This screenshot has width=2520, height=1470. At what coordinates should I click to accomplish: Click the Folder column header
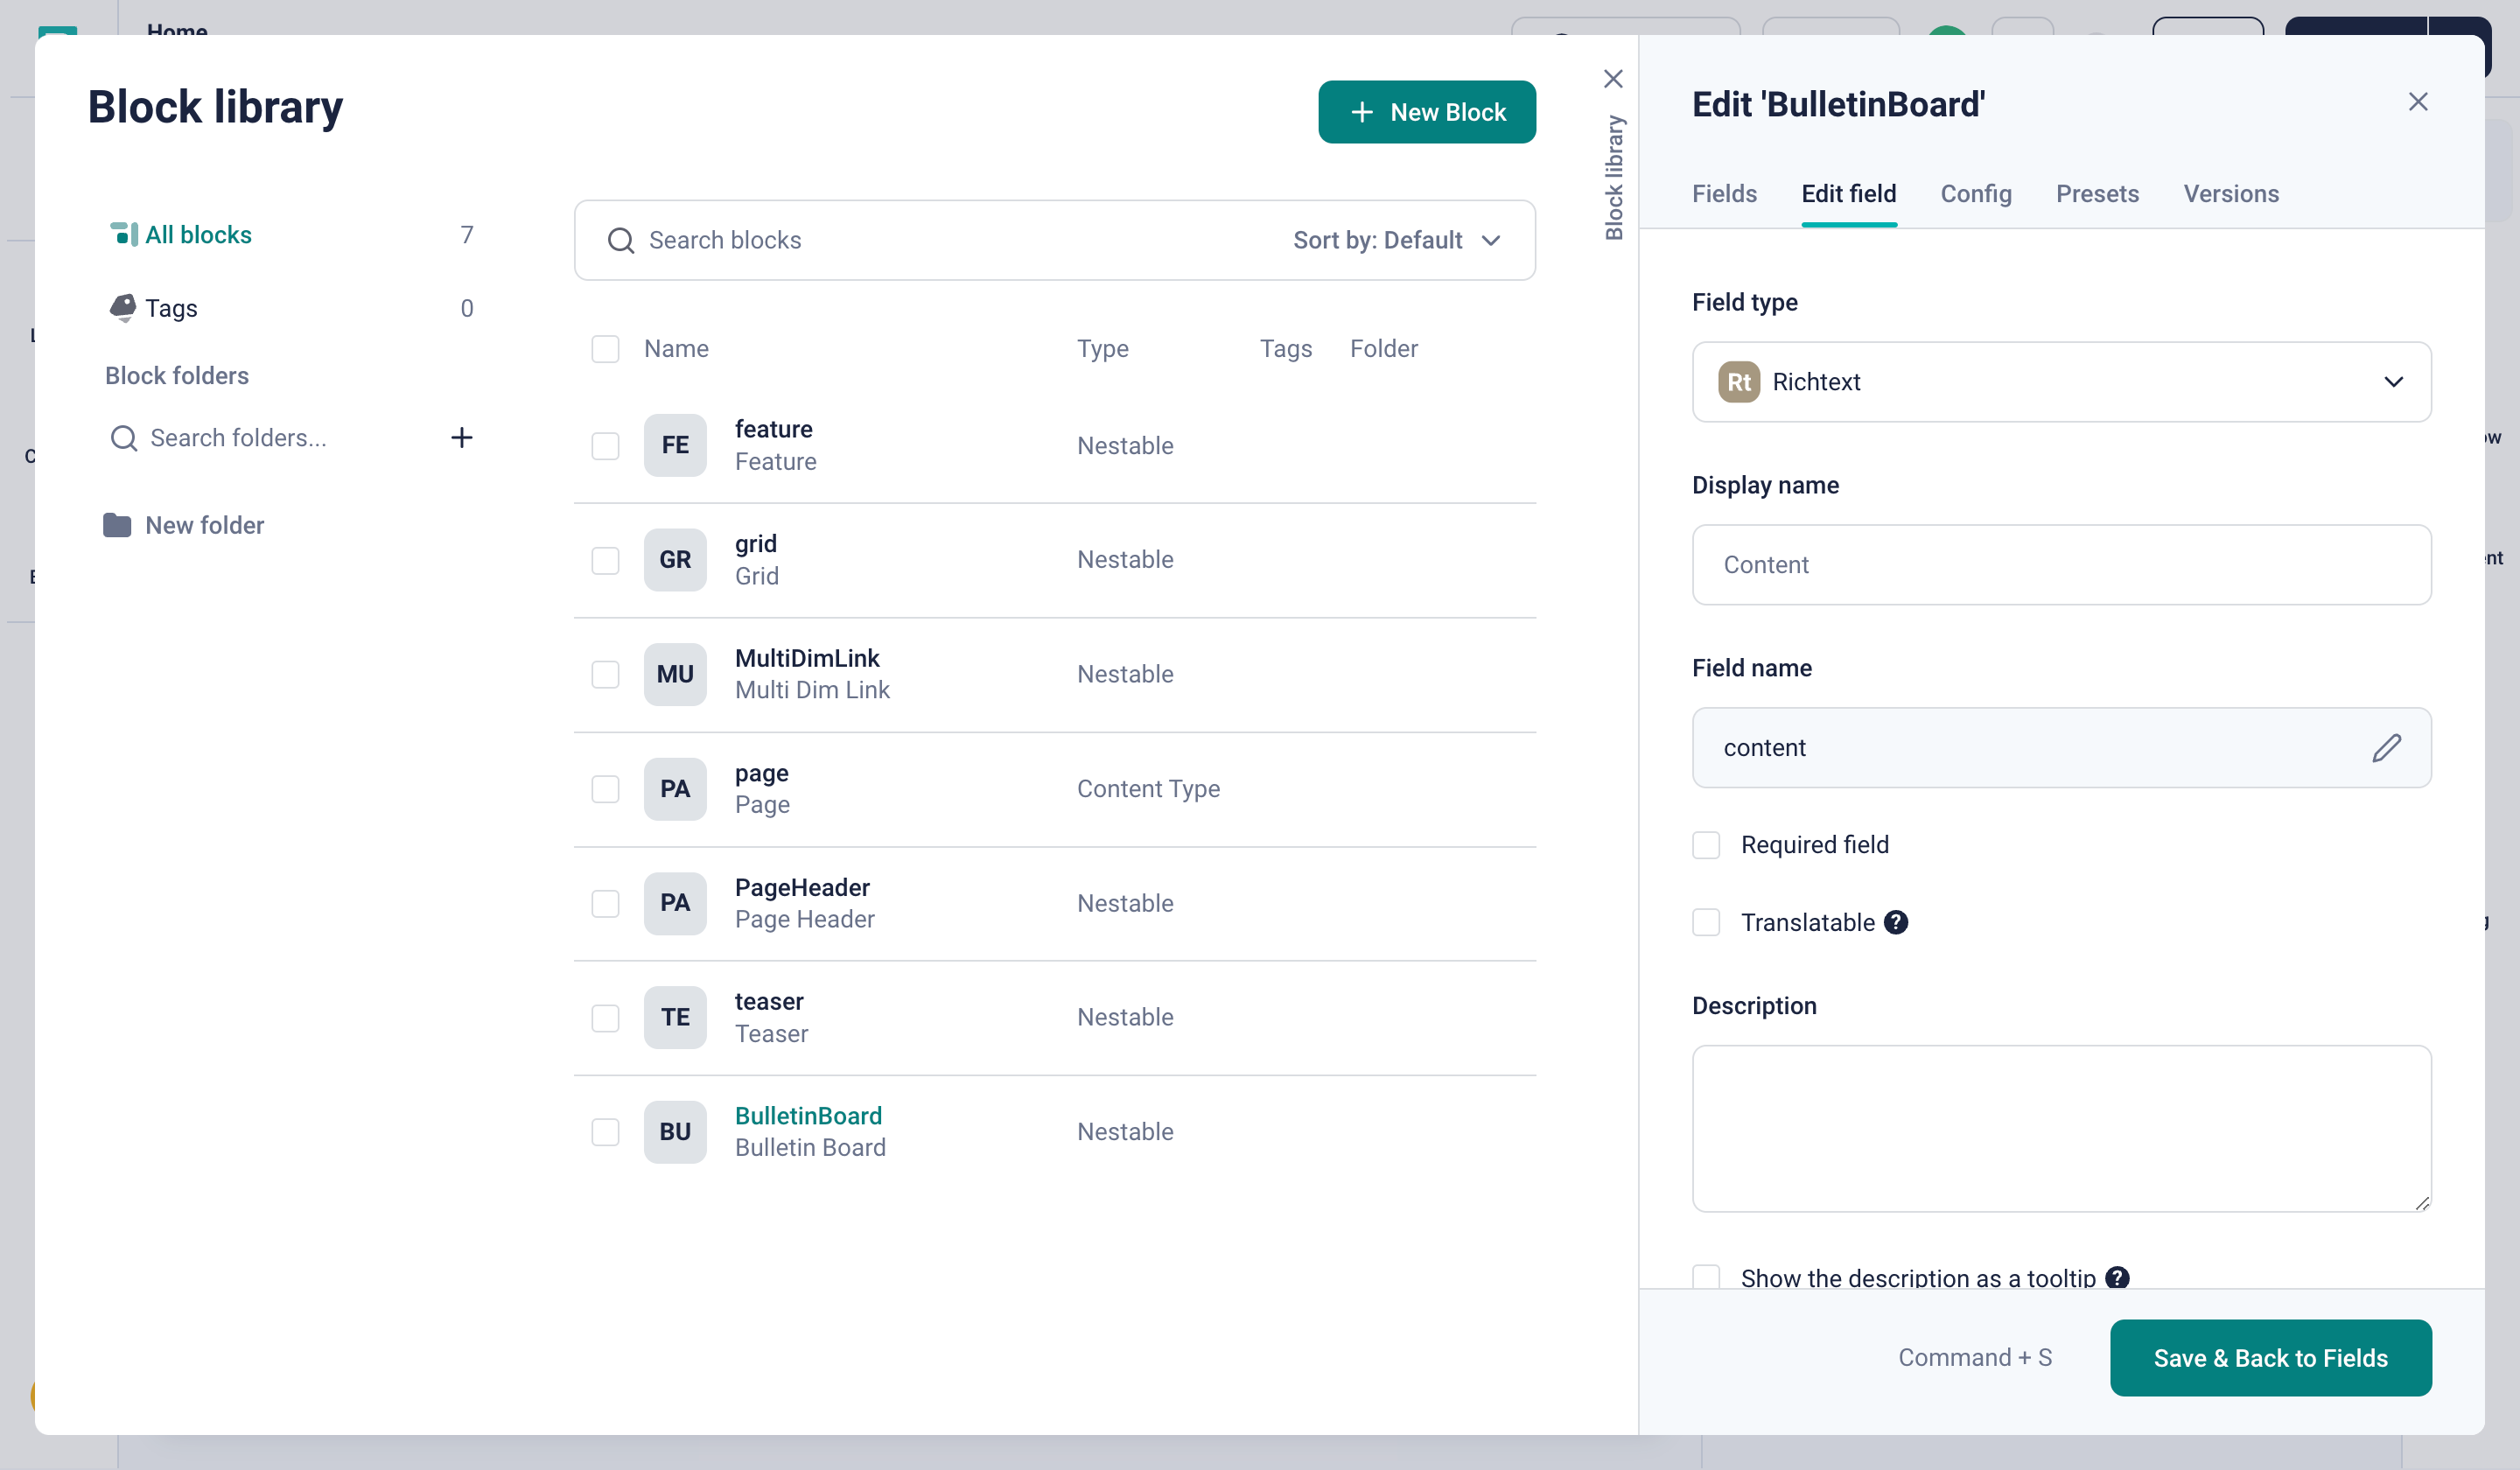pyautogui.click(x=1383, y=349)
